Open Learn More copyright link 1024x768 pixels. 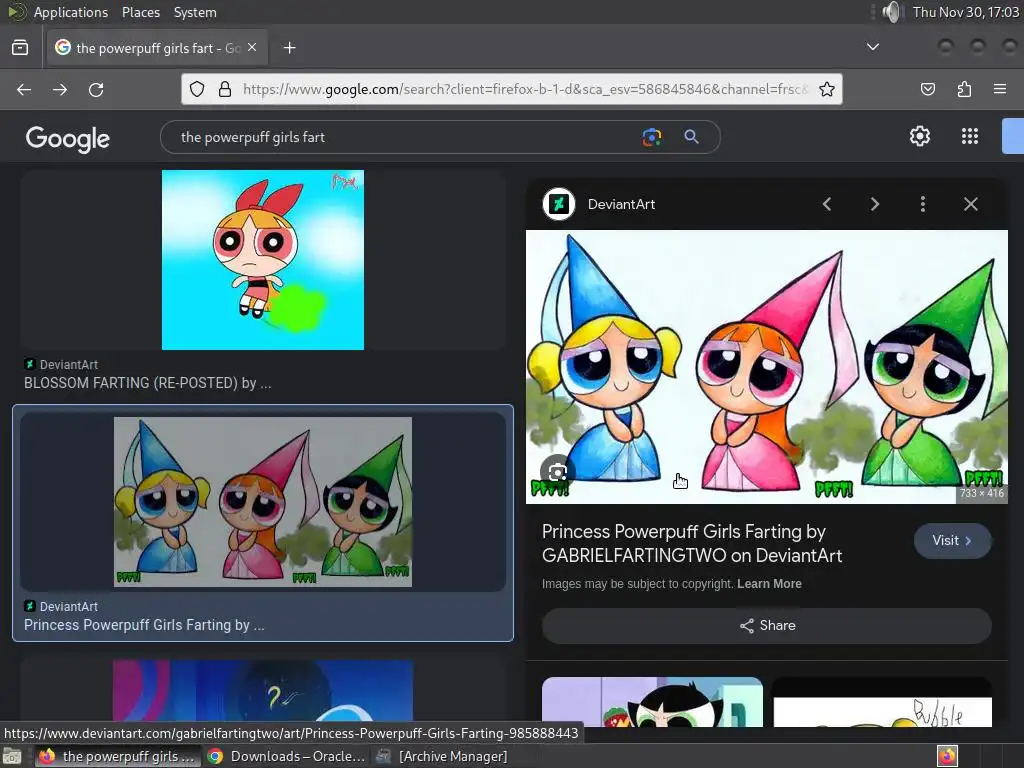(769, 584)
